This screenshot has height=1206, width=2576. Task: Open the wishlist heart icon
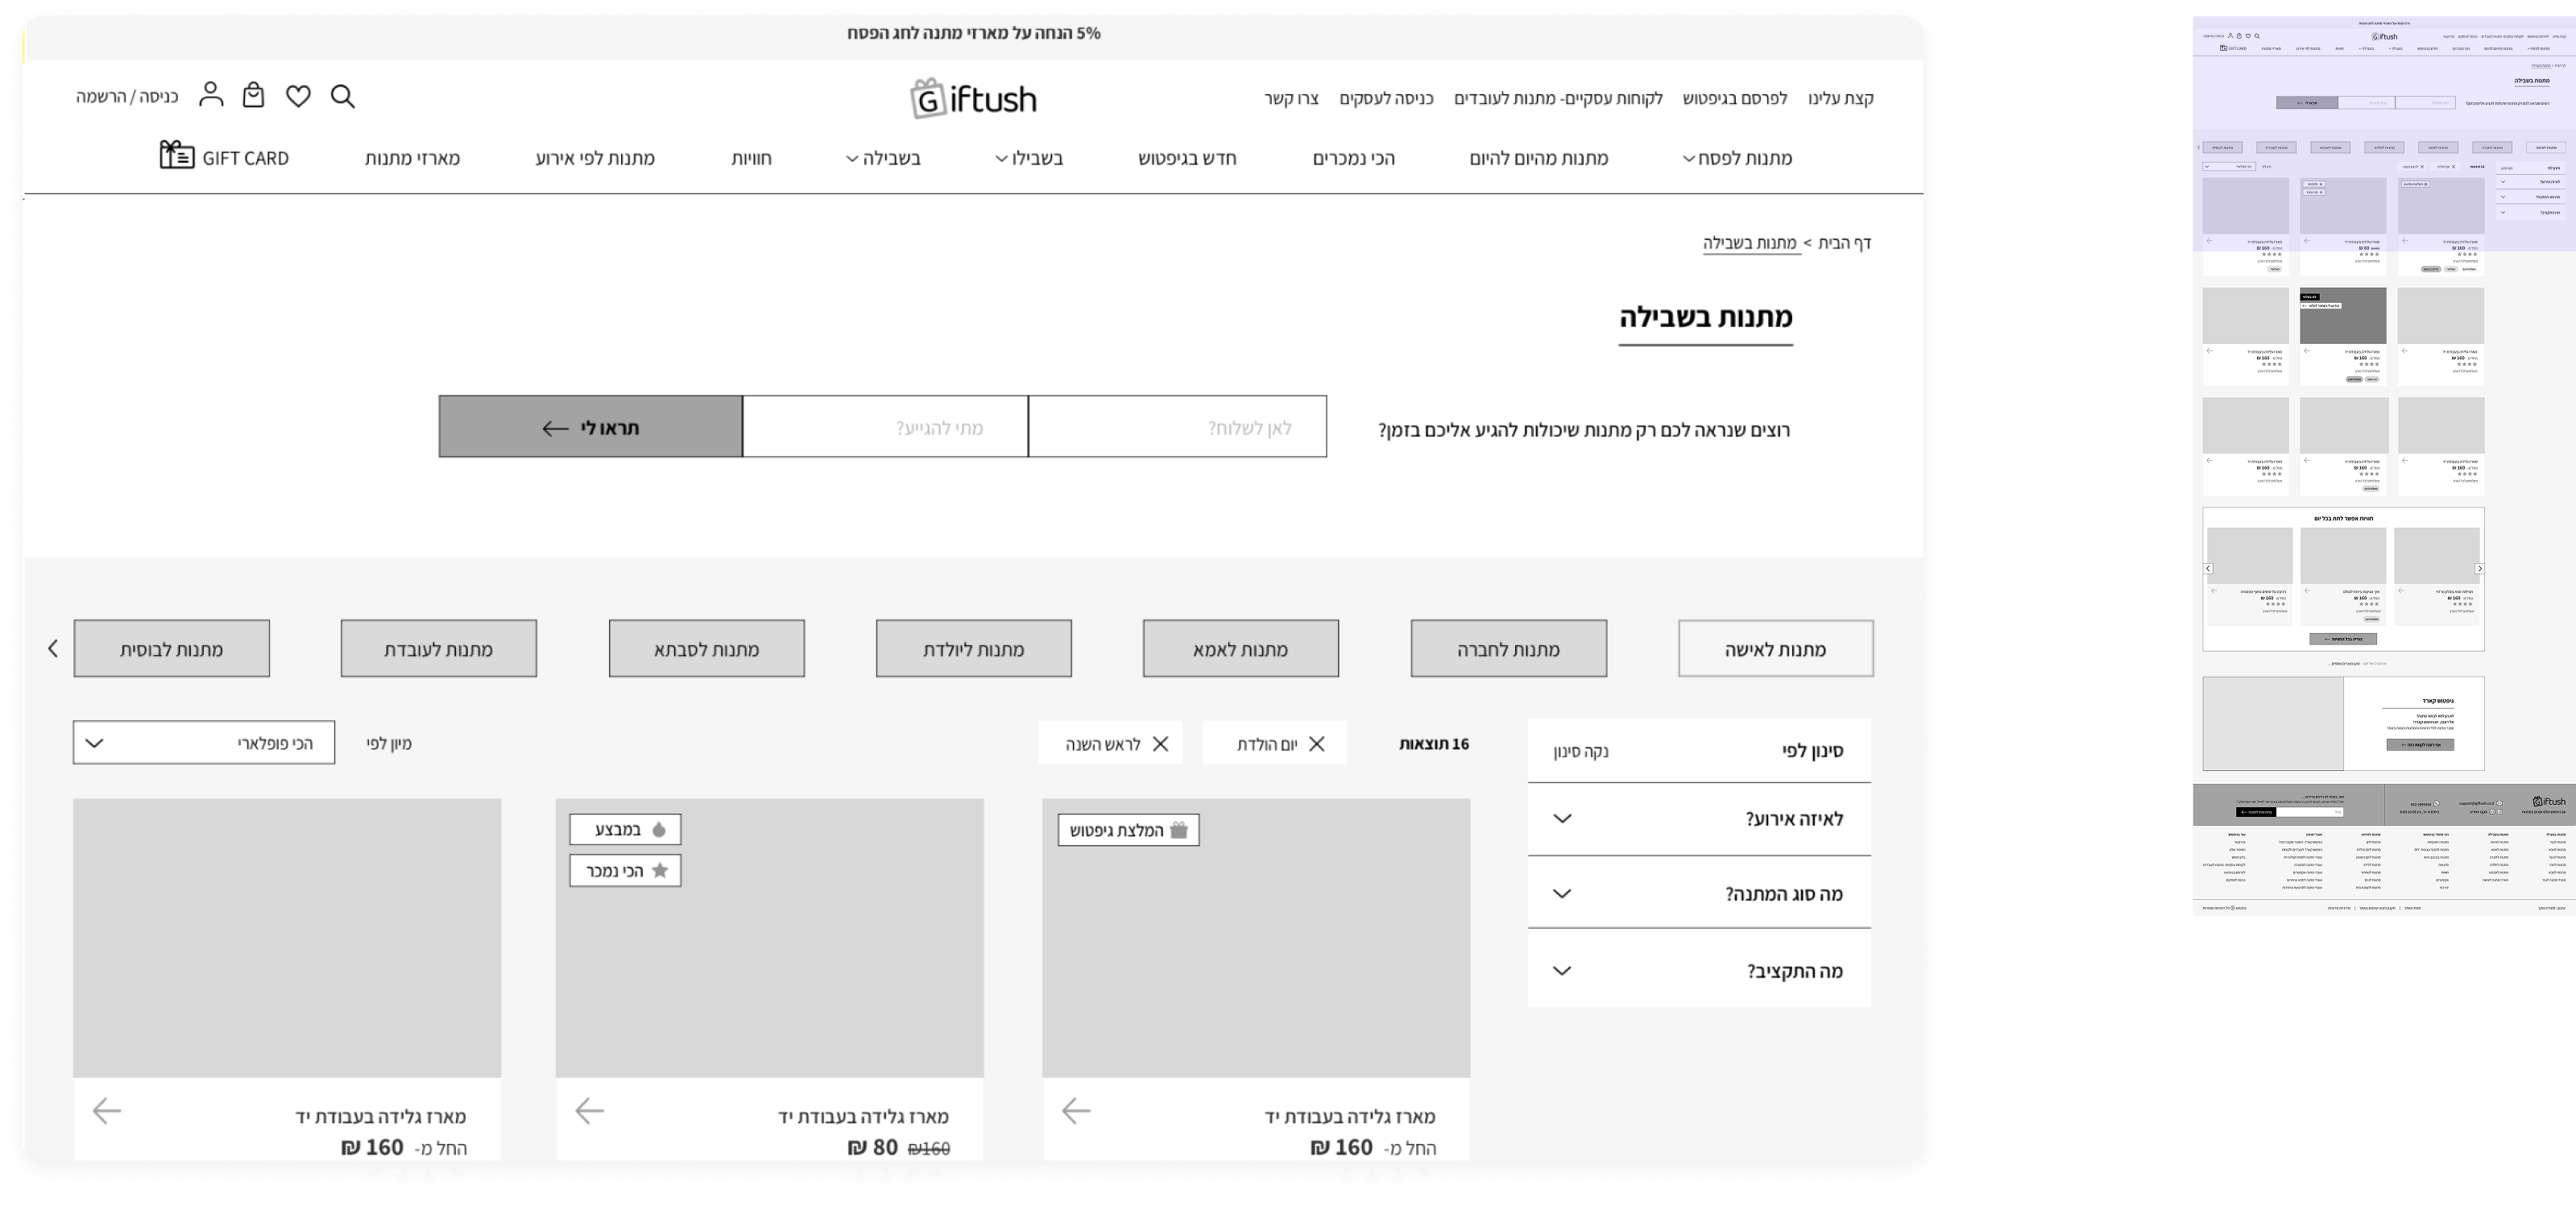(298, 96)
